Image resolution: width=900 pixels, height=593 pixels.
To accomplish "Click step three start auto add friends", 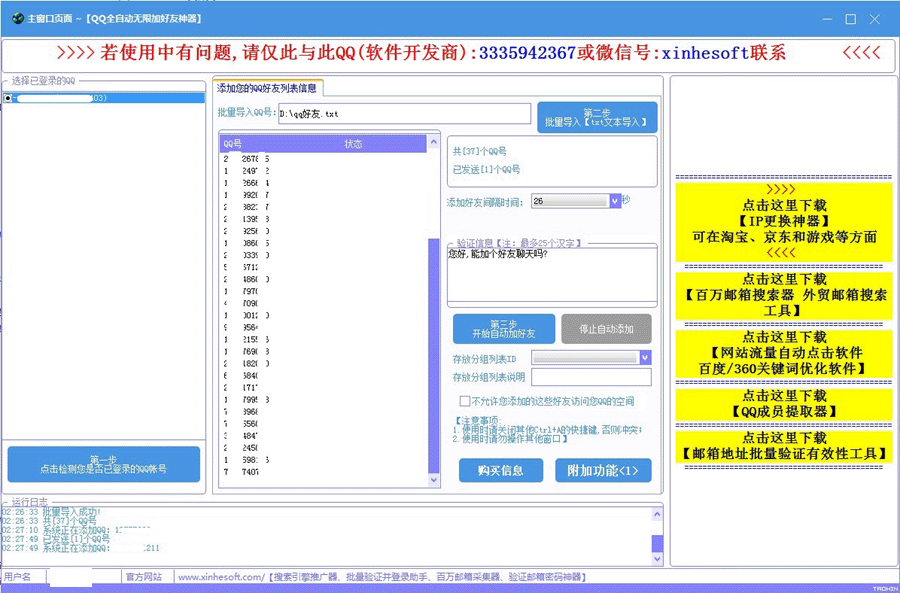I will (504, 329).
